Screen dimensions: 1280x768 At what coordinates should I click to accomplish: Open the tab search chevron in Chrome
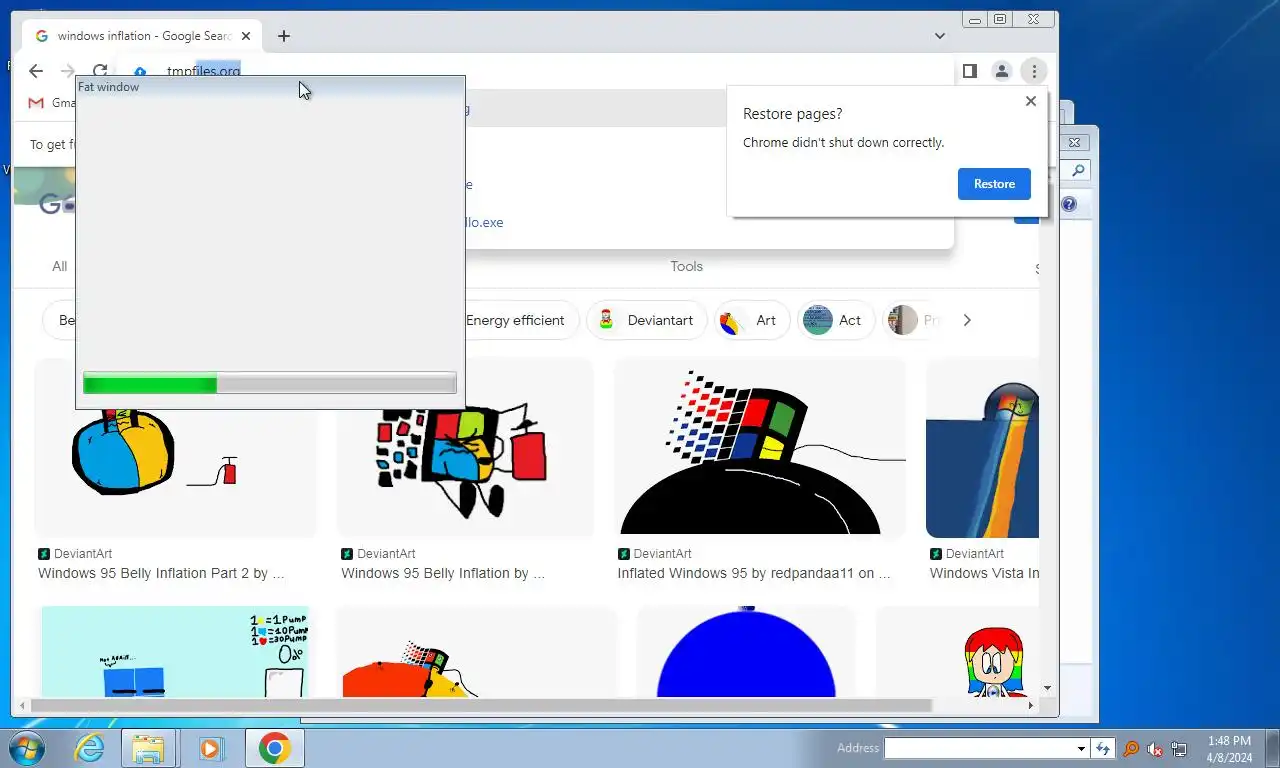point(940,36)
